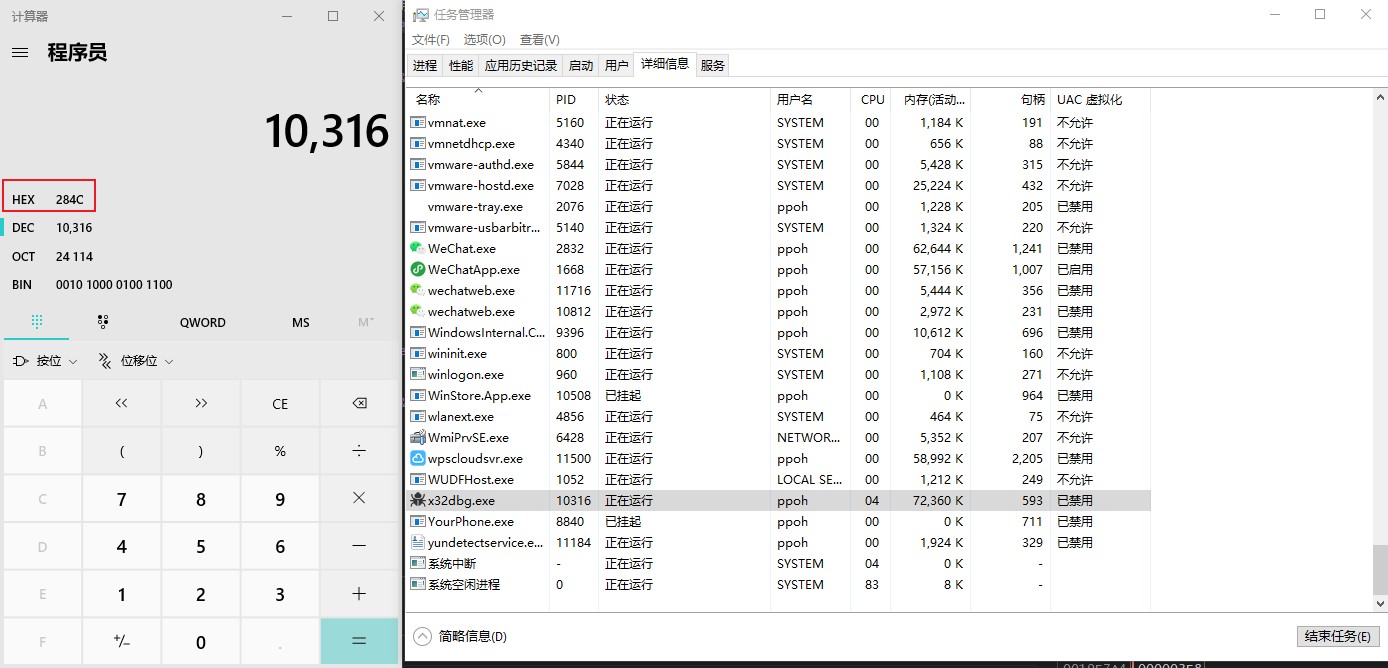Click scrollbar up arrow in Task Manager
Viewport: 1388px width, 668px height.
(x=1380, y=97)
